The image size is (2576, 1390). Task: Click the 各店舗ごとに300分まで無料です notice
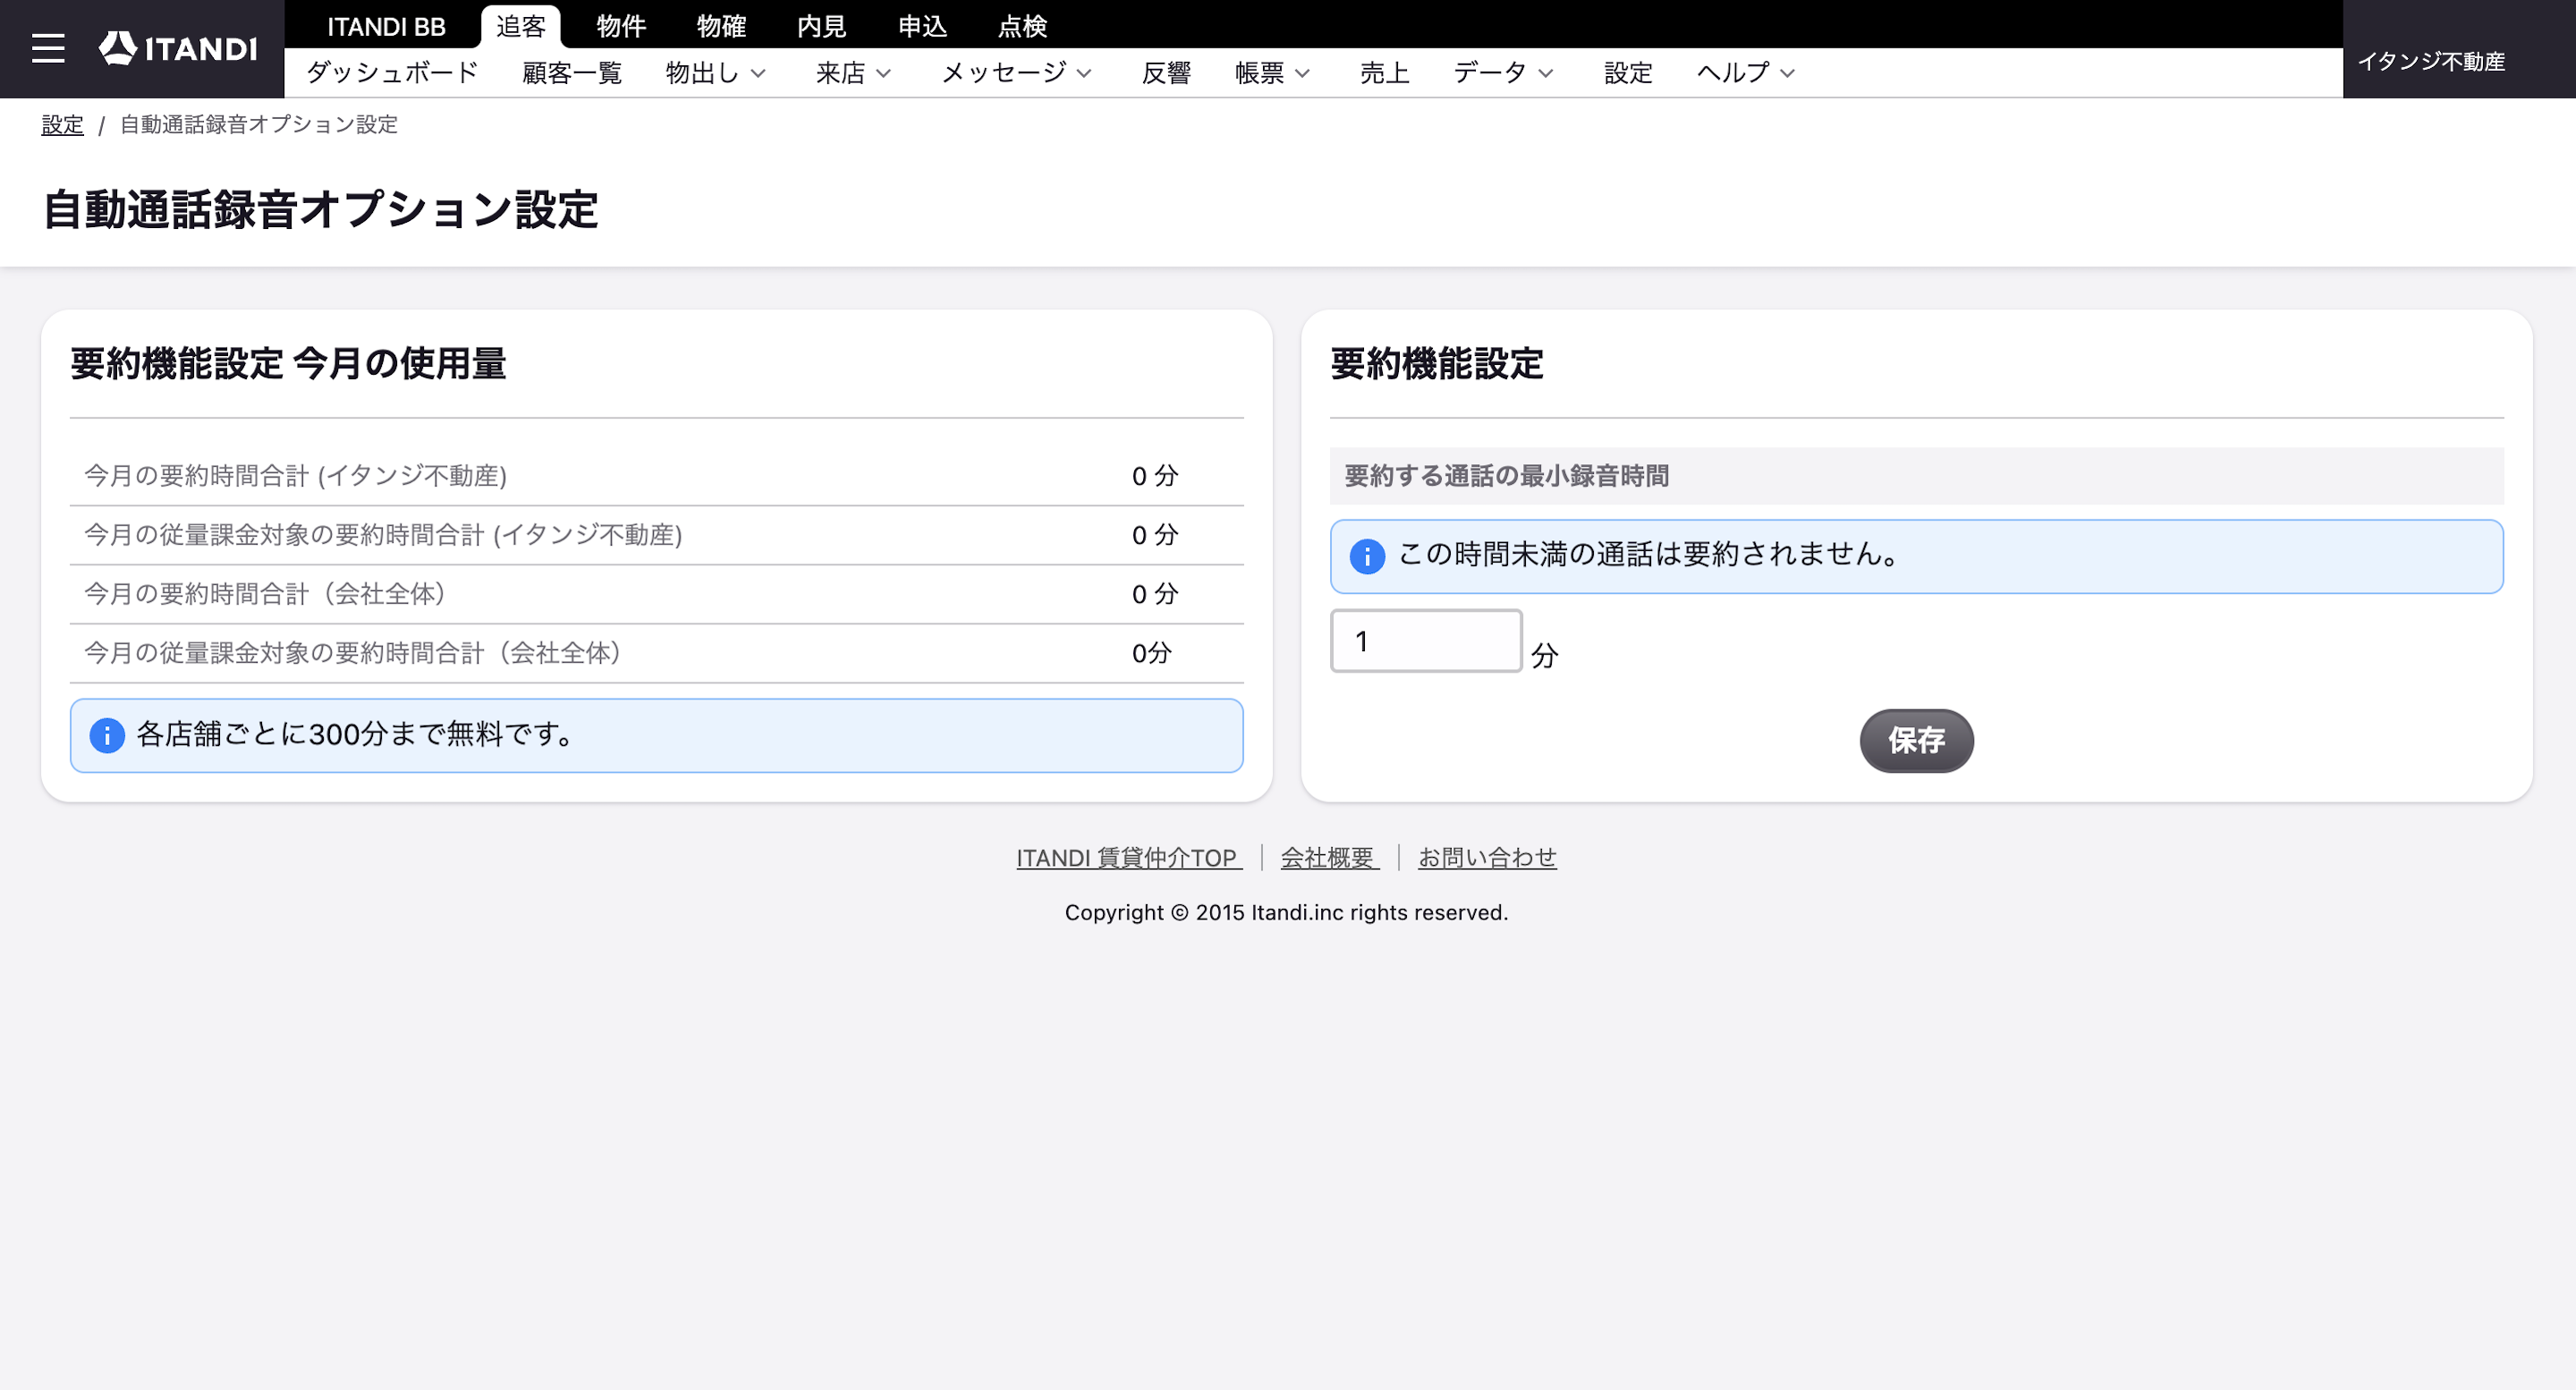point(657,736)
